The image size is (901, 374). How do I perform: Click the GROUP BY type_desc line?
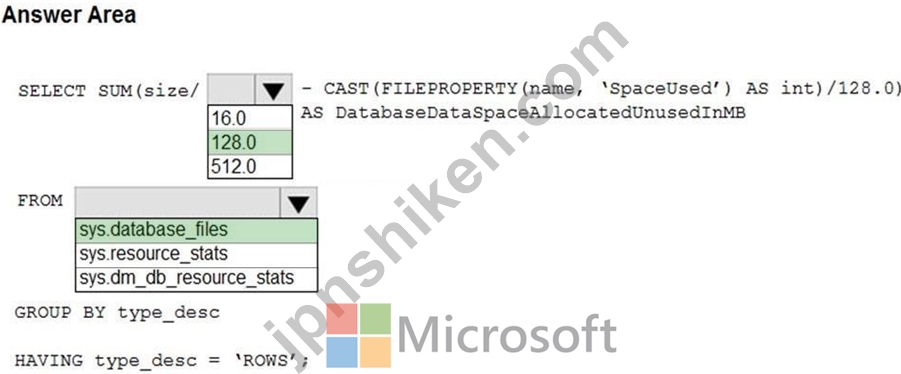(117, 313)
